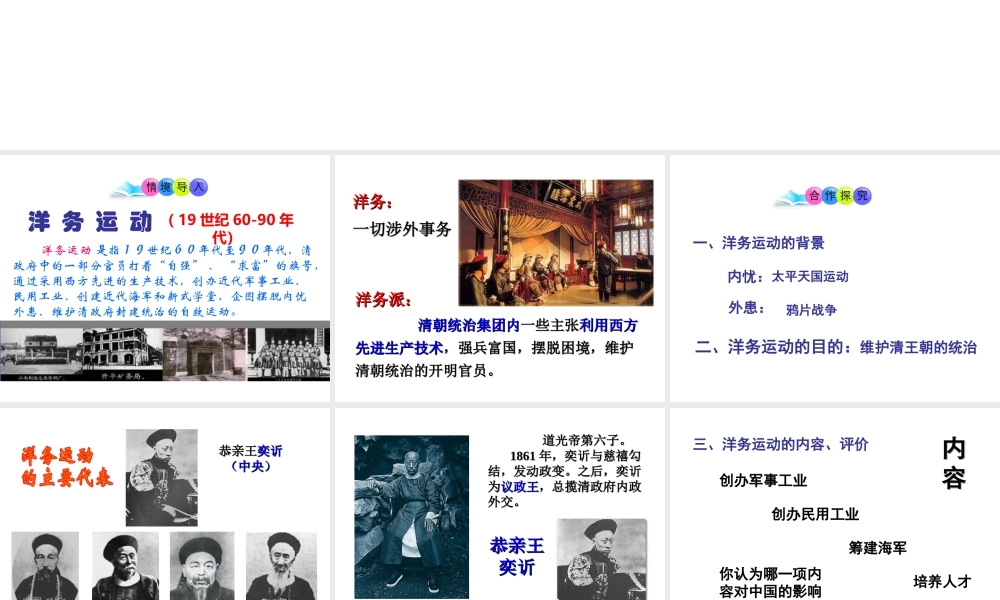
Task: Click the 鸦片战争 text
Action: click(x=811, y=310)
